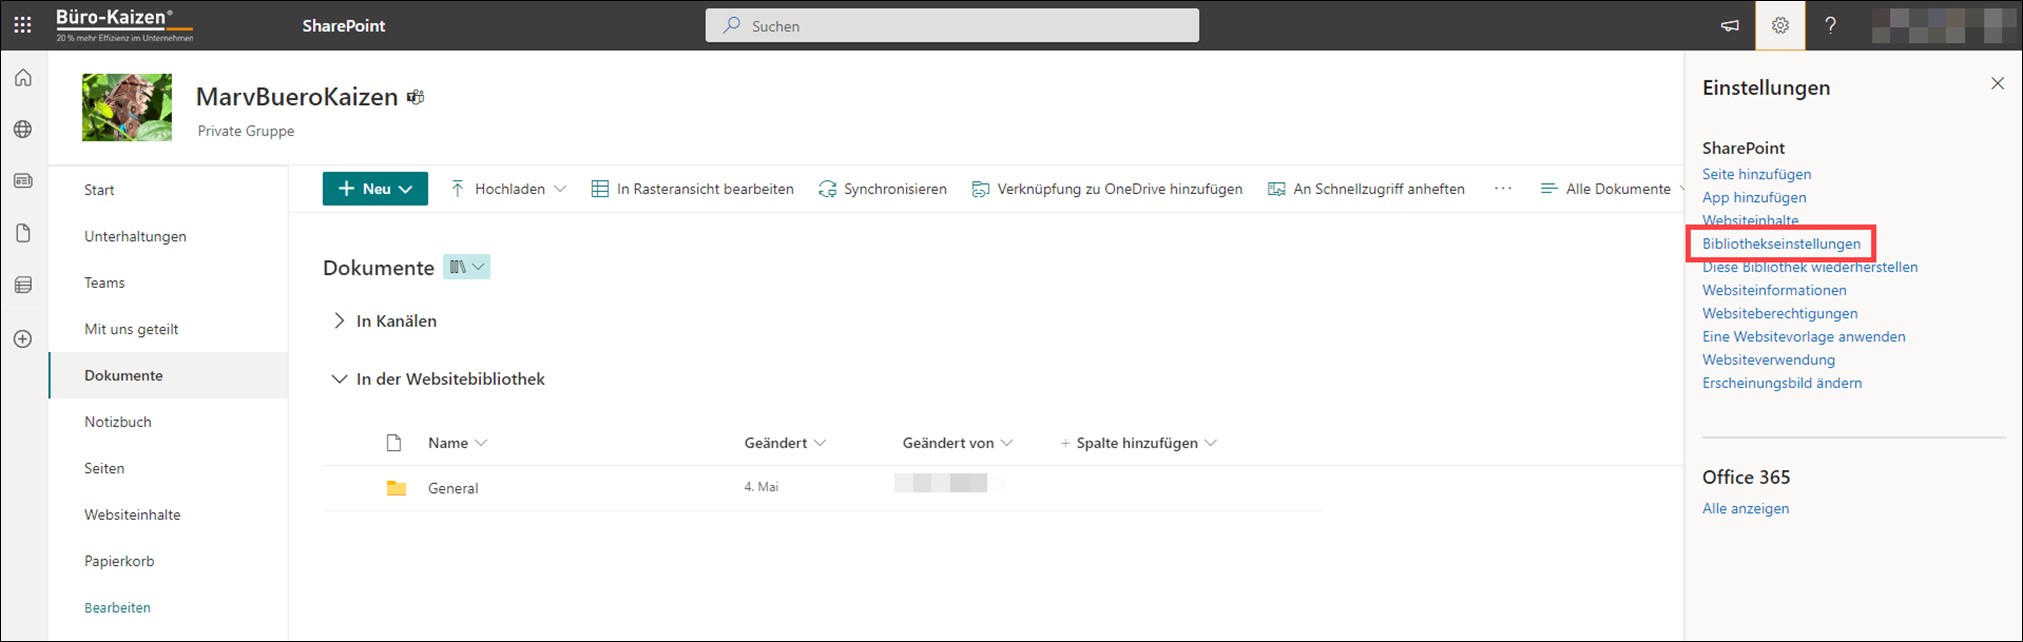Click the General folder icon
Viewport: 2023px width, 642px height.
pos(397,488)
